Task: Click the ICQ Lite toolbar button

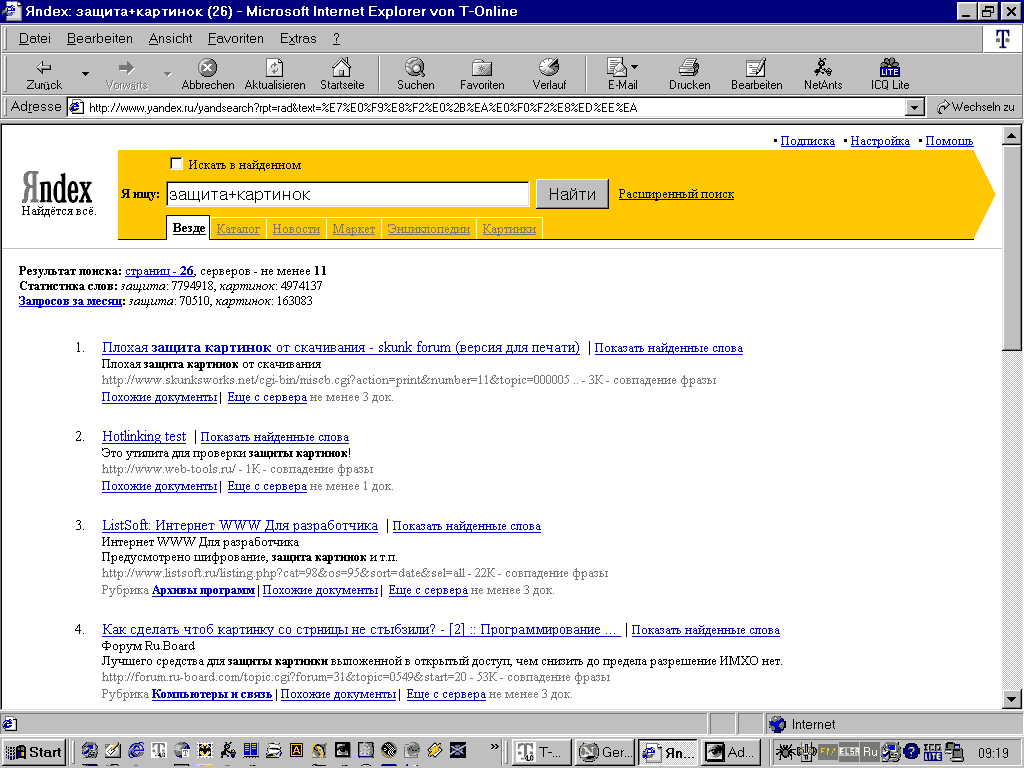Action: coord(889,74)
